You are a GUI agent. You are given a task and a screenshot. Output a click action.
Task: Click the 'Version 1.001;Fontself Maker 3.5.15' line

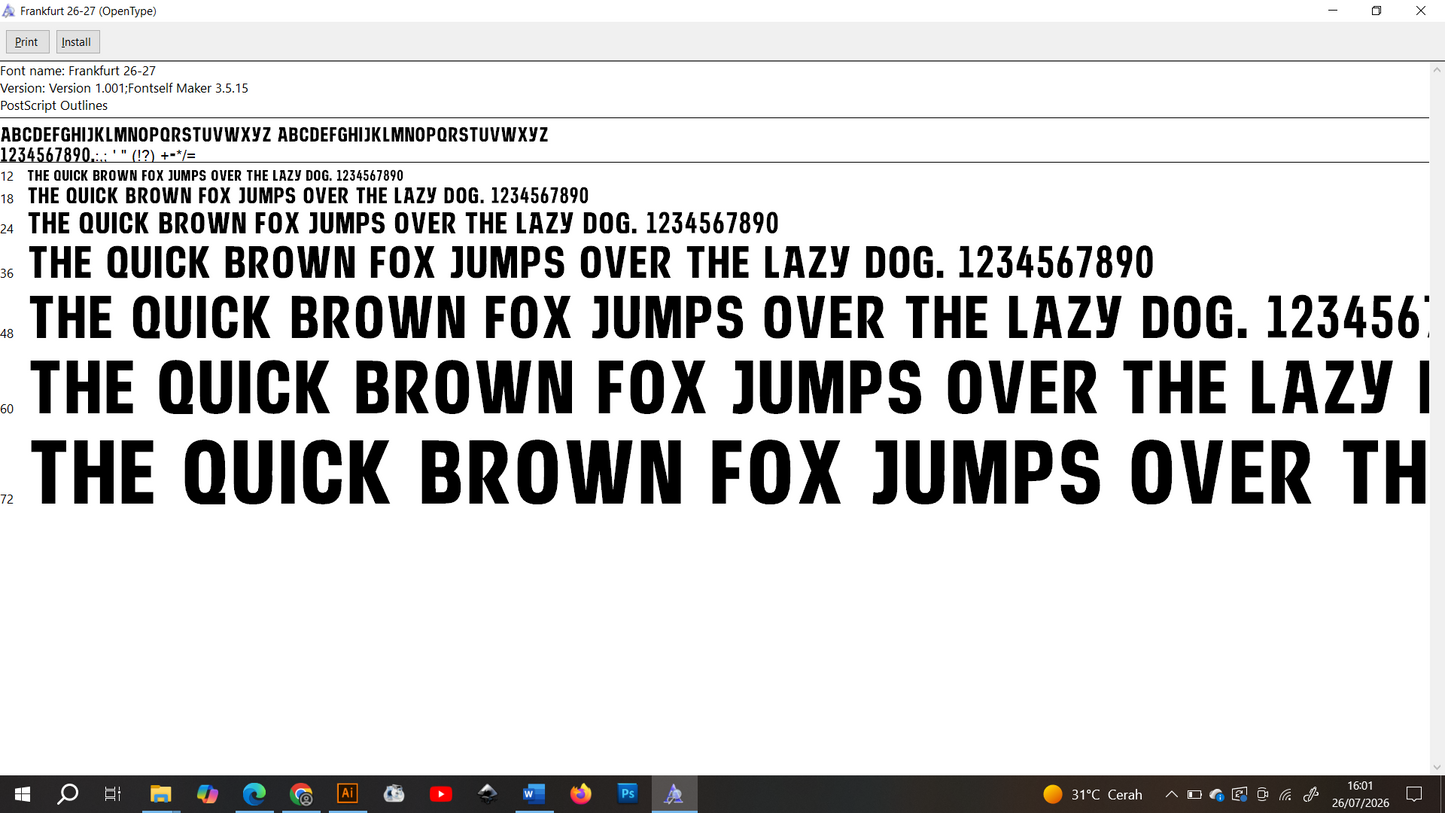click(x=124, y=88)
